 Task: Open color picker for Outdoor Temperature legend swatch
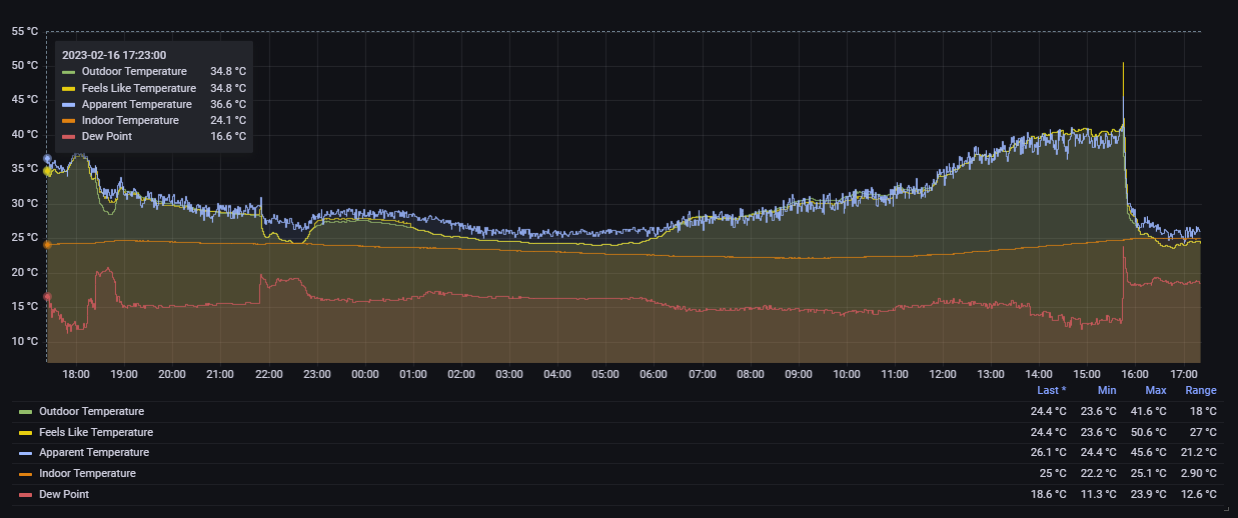[x=26, y=412]
